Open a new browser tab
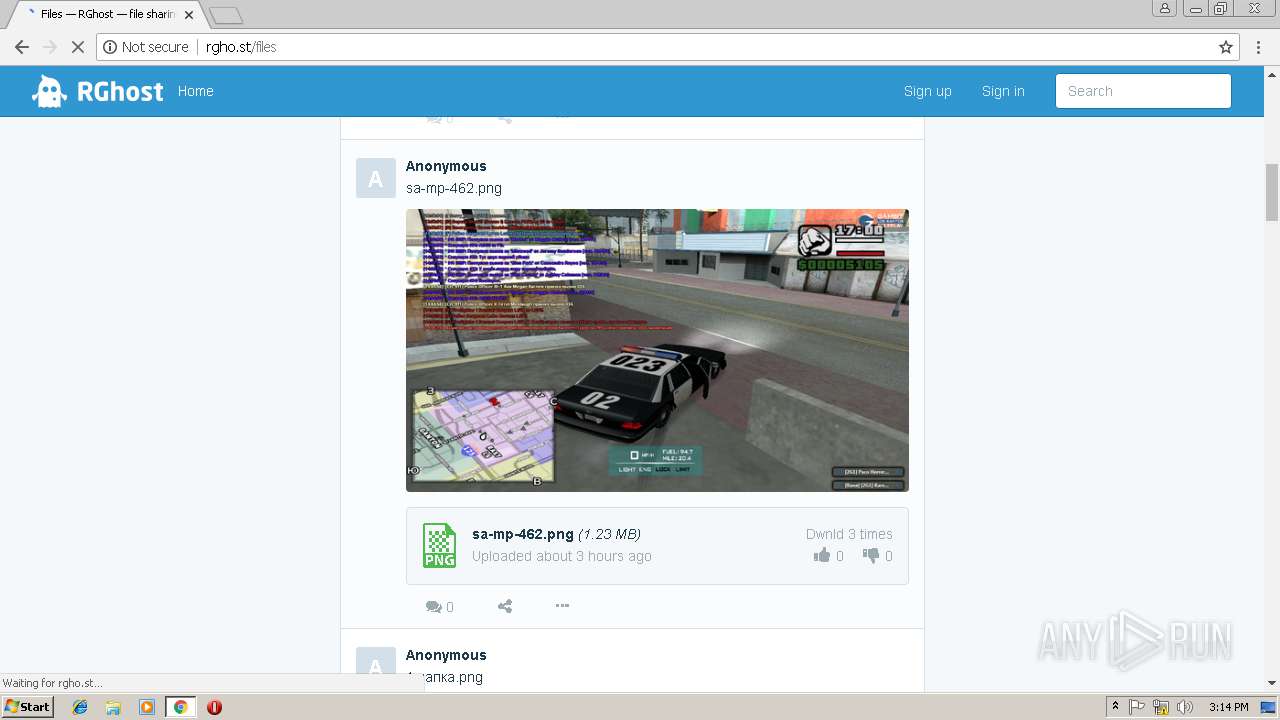The height and width of the screenshot is (720, 1280). (226, 15)
